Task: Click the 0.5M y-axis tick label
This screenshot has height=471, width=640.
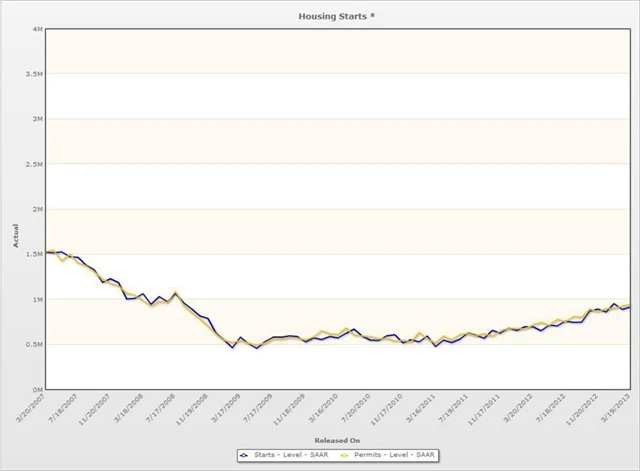Action: 34,345
